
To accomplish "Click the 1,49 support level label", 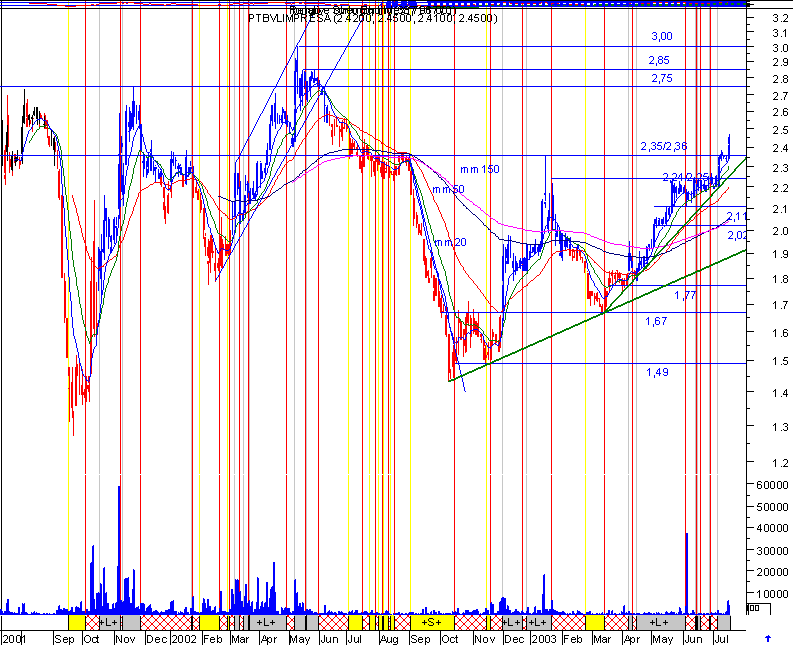I will tap(657, 372).
